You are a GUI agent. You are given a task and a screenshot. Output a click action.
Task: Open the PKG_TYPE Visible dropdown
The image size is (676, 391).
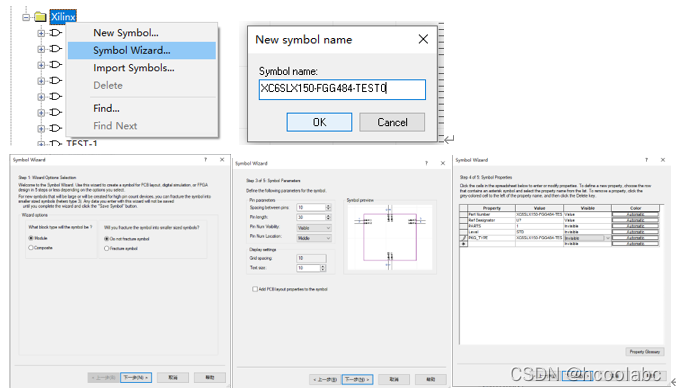pyautogui.click(x=608, y=238)
